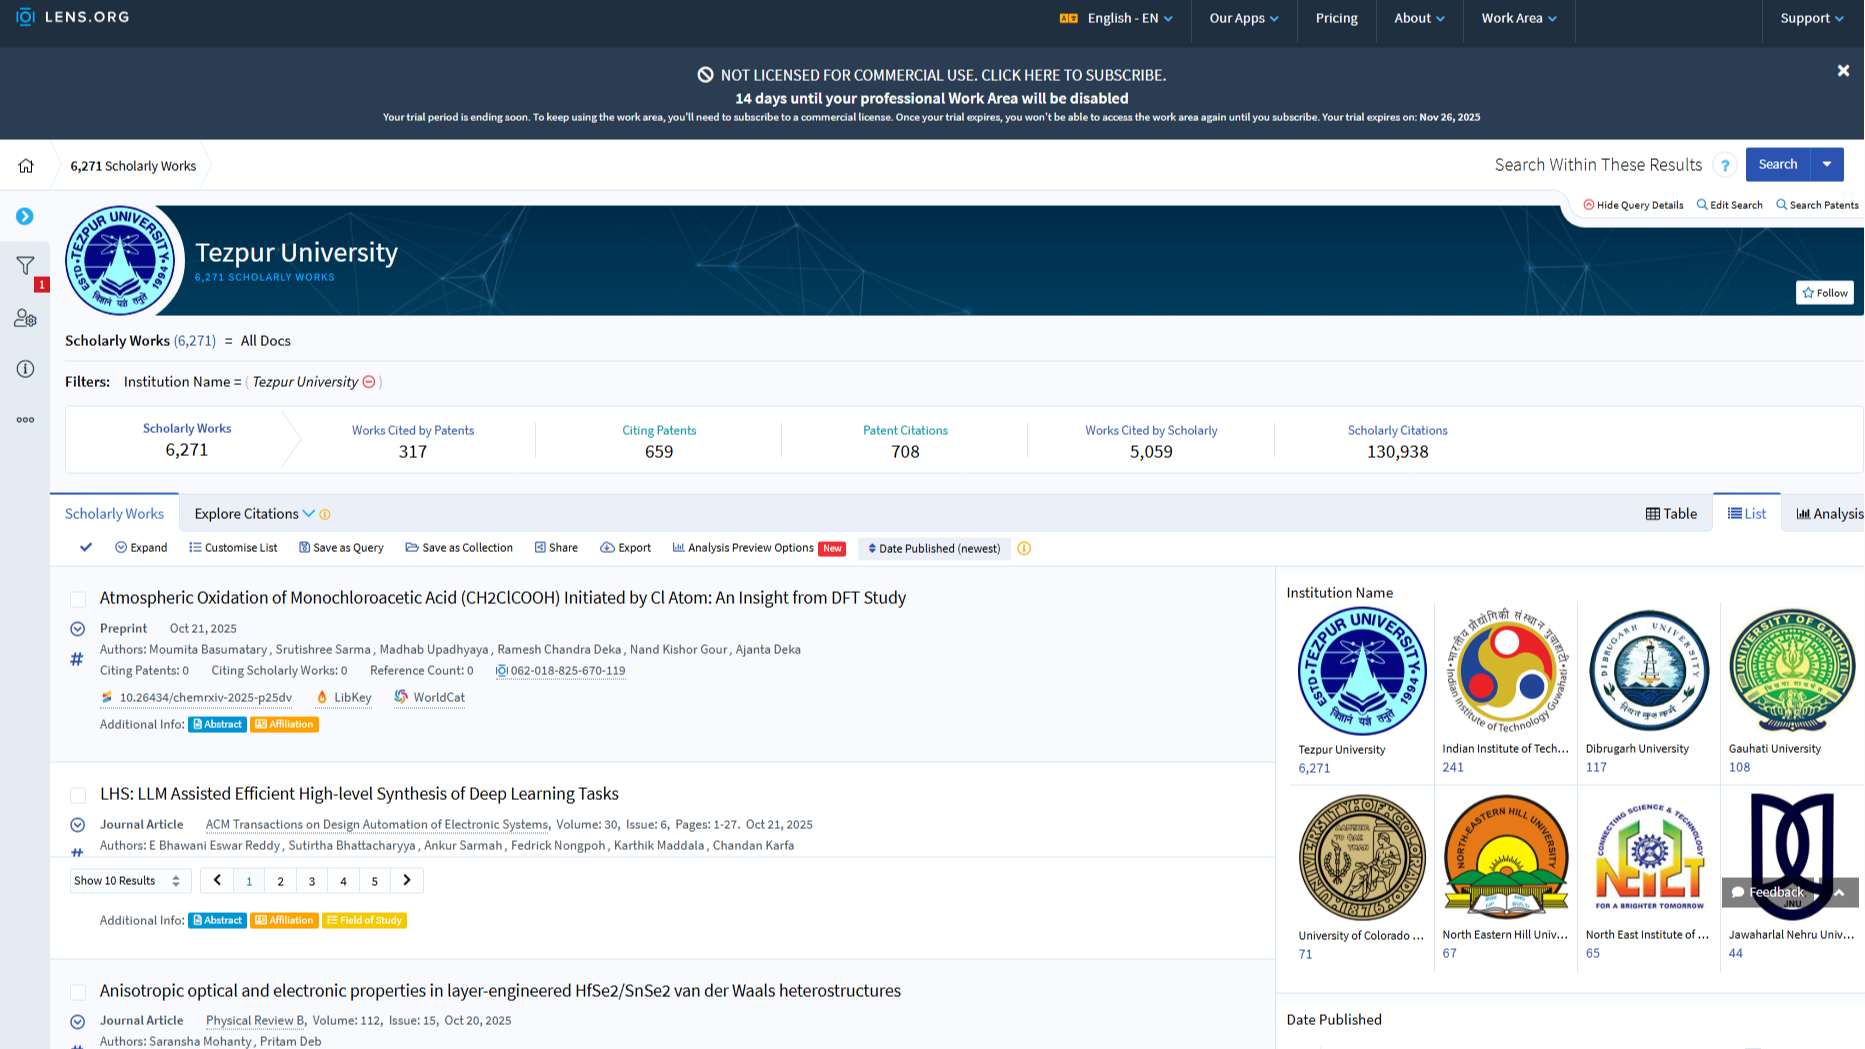The image size is (1865, 1049).
Task: Switch to the Analysis tab
Action: [1829, 514]
